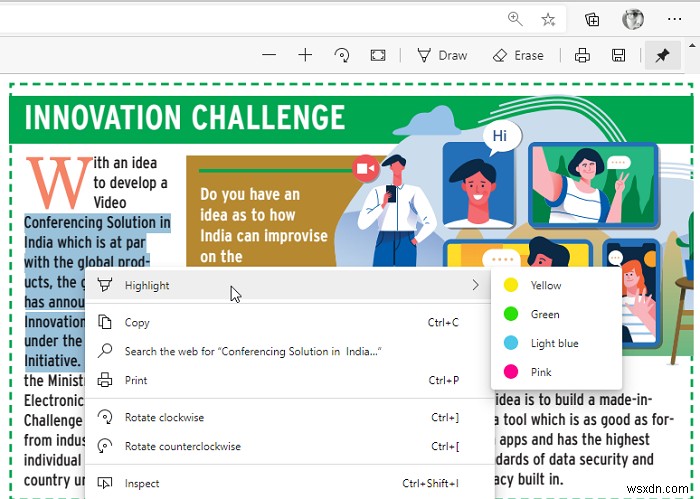This screenshot has width=700, height=499.
Task: Click the Fit to page icon
Action: pyautogui.click(x=378, y=55)
